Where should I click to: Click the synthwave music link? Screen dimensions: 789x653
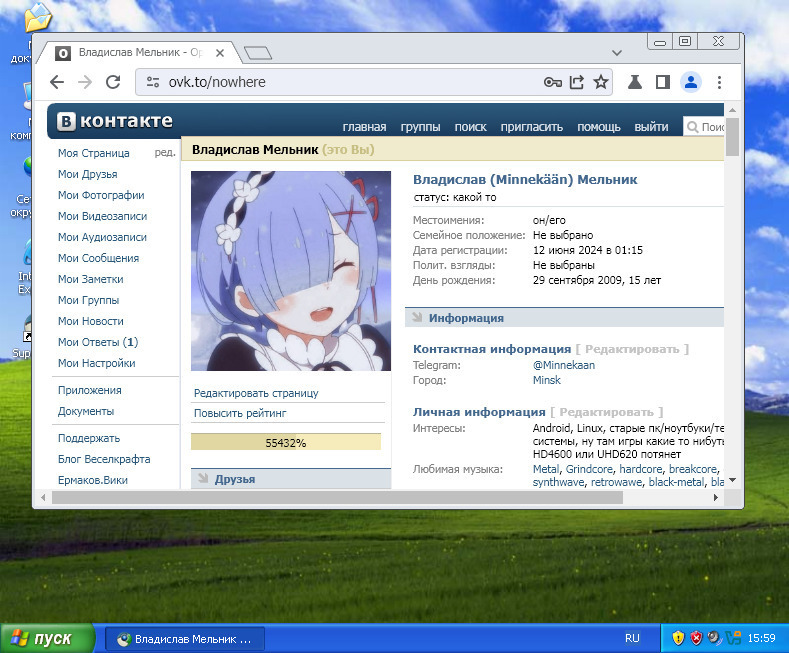pyautogui.click(x=558, y=482)
